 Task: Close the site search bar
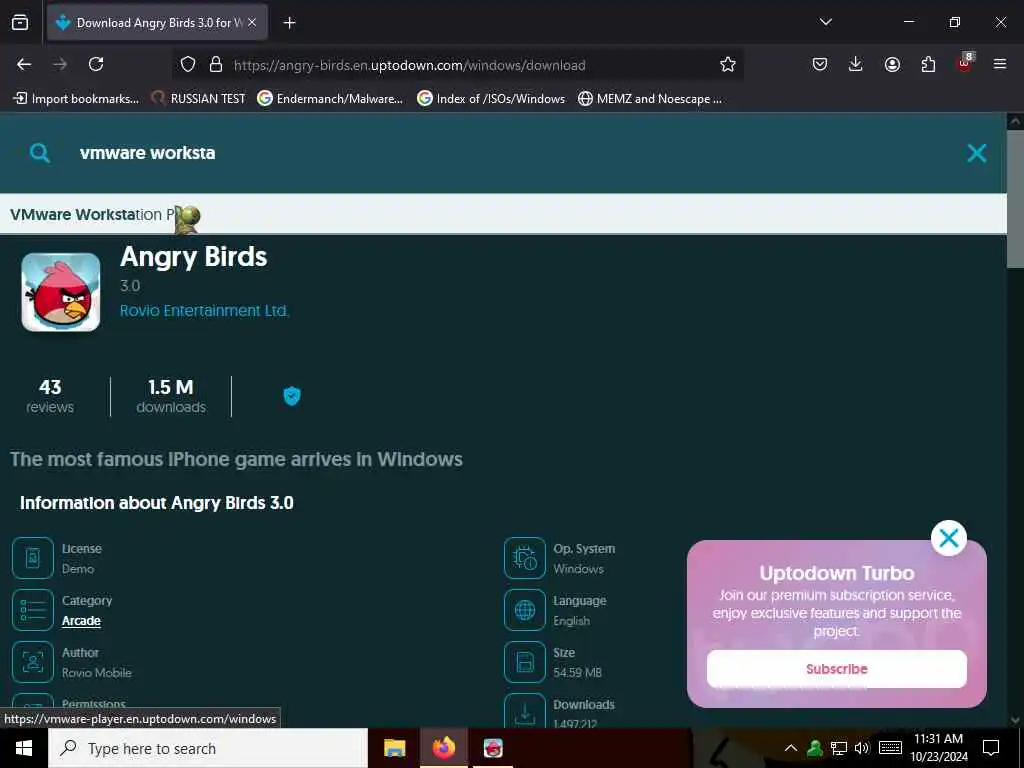pos(976,153)
